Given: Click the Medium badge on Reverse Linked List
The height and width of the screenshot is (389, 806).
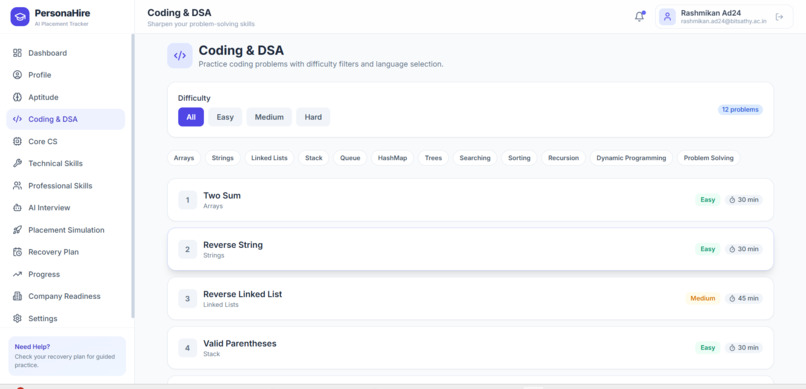Looking at the screenshot, I should point(703,299).
